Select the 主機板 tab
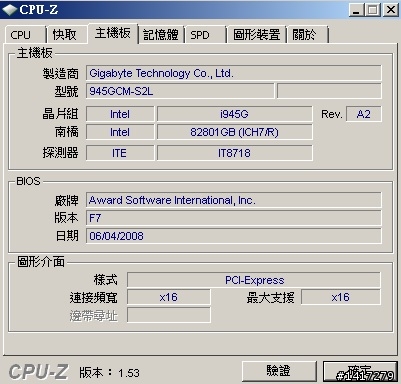The height and width of the screenshot is (384, 401). pos(113,33)
